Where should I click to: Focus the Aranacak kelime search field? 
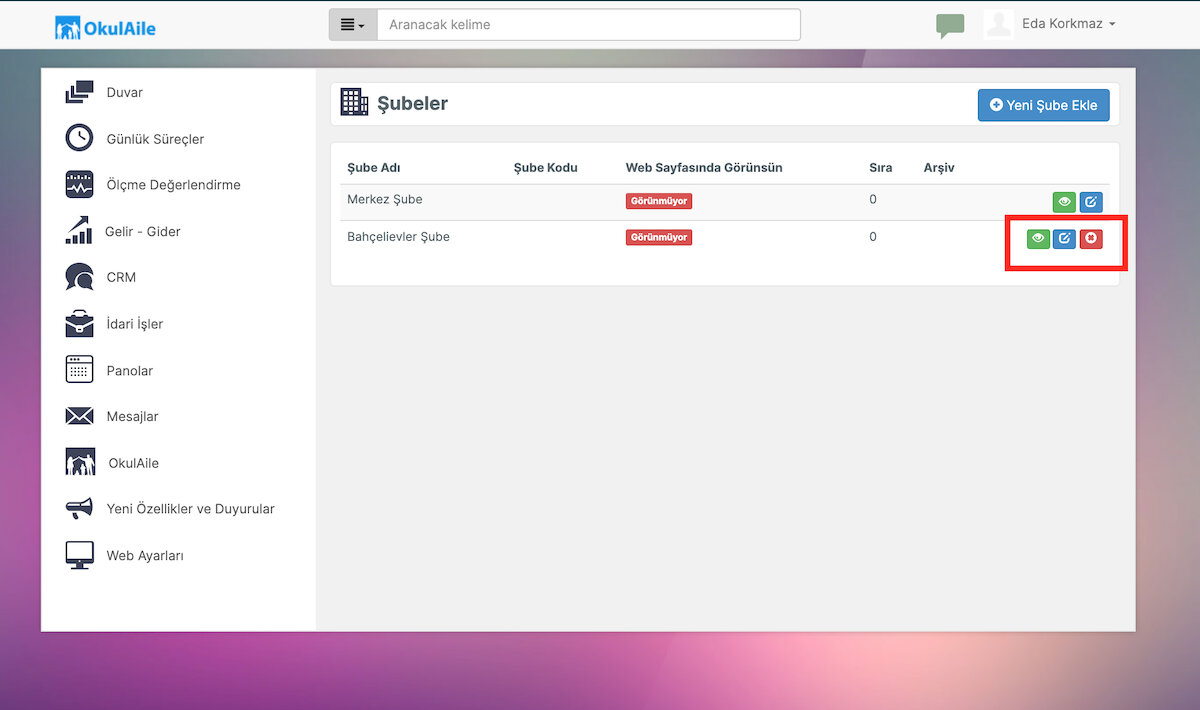(x=588, y=25)
